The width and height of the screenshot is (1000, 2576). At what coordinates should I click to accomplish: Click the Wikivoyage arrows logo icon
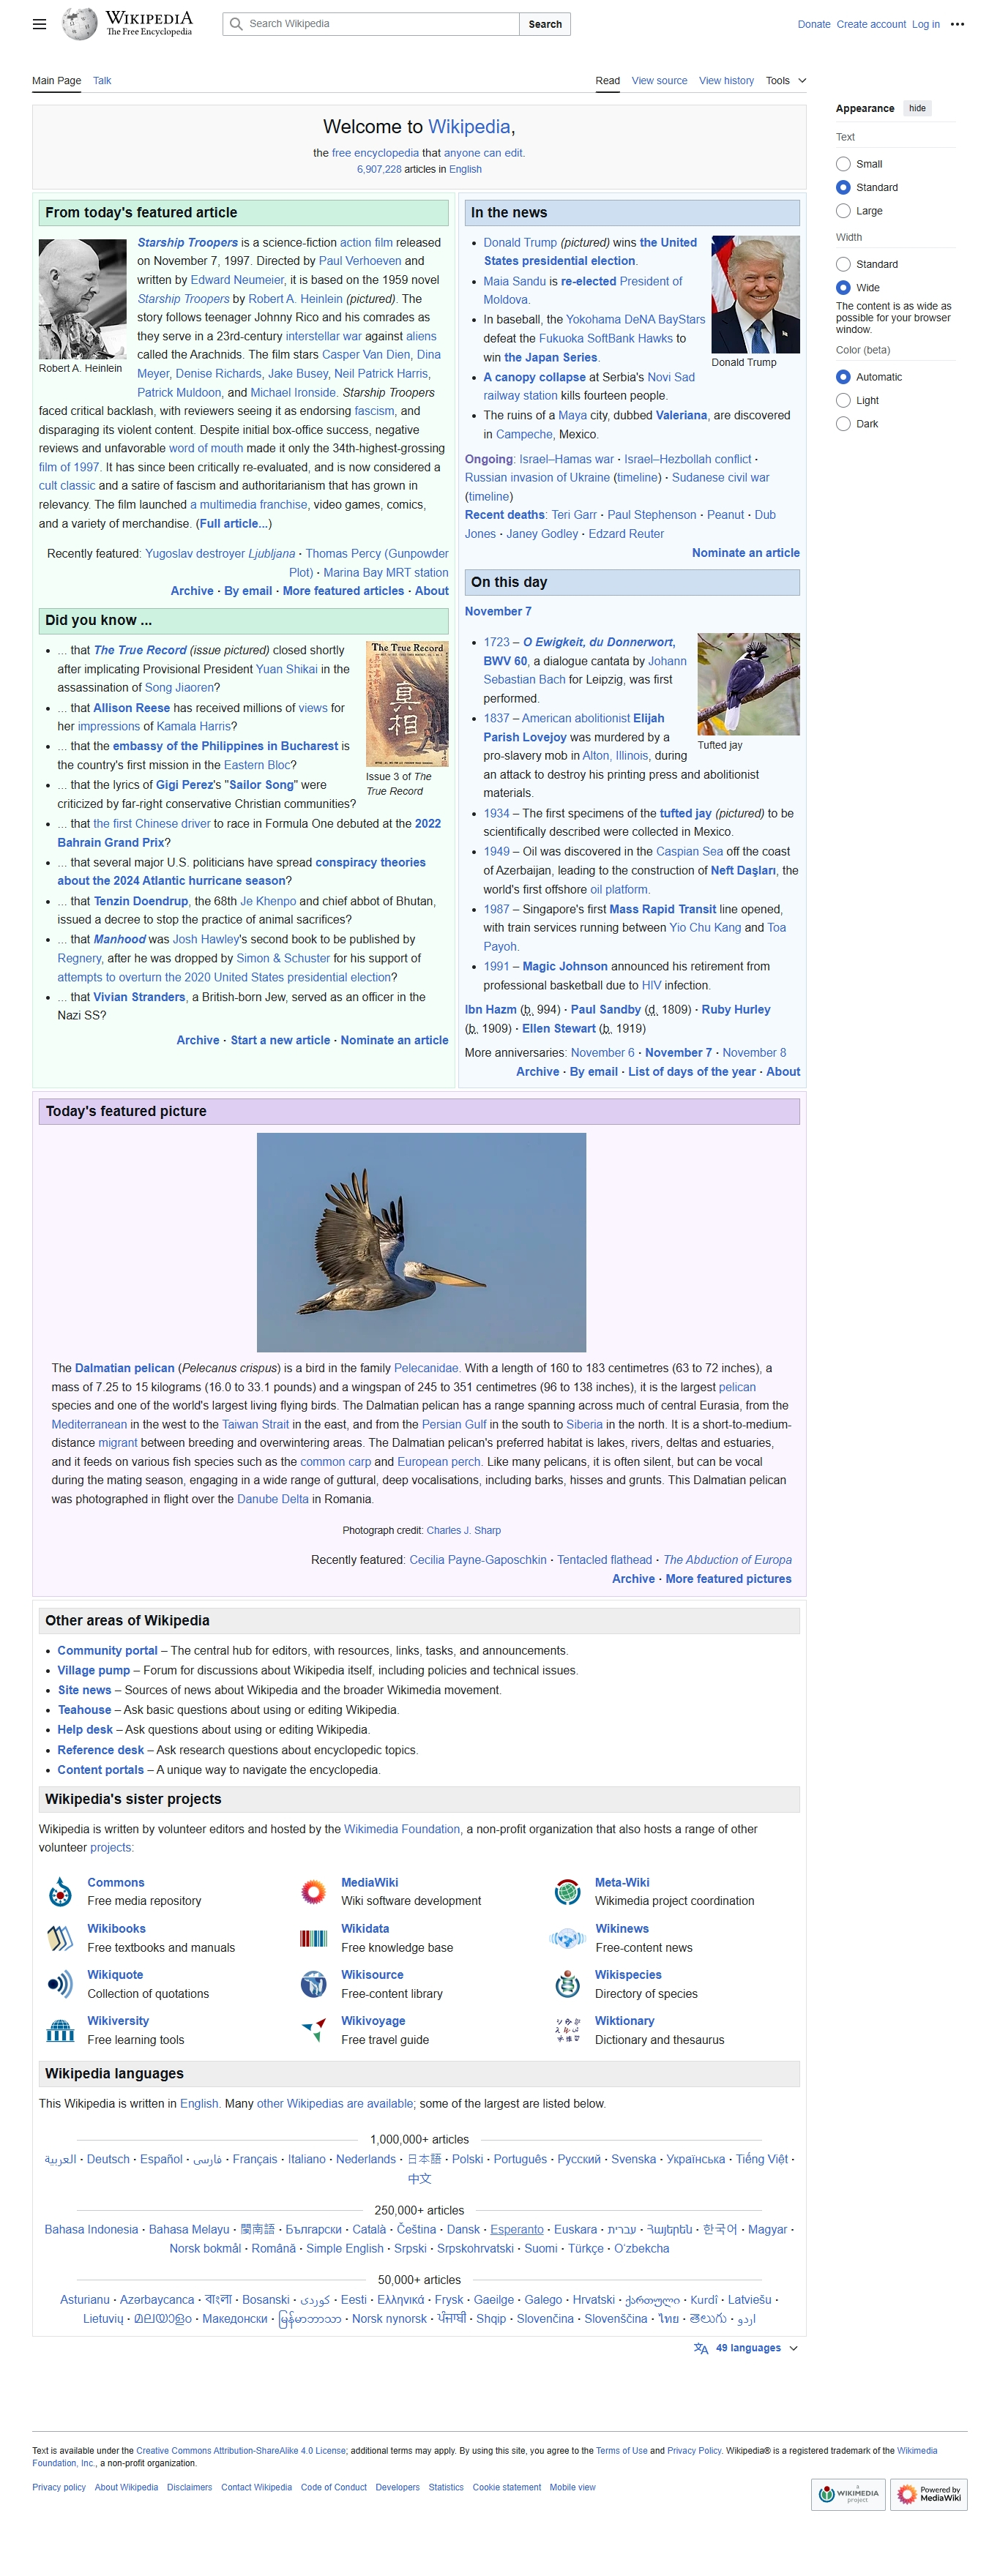pos(314,2030)
